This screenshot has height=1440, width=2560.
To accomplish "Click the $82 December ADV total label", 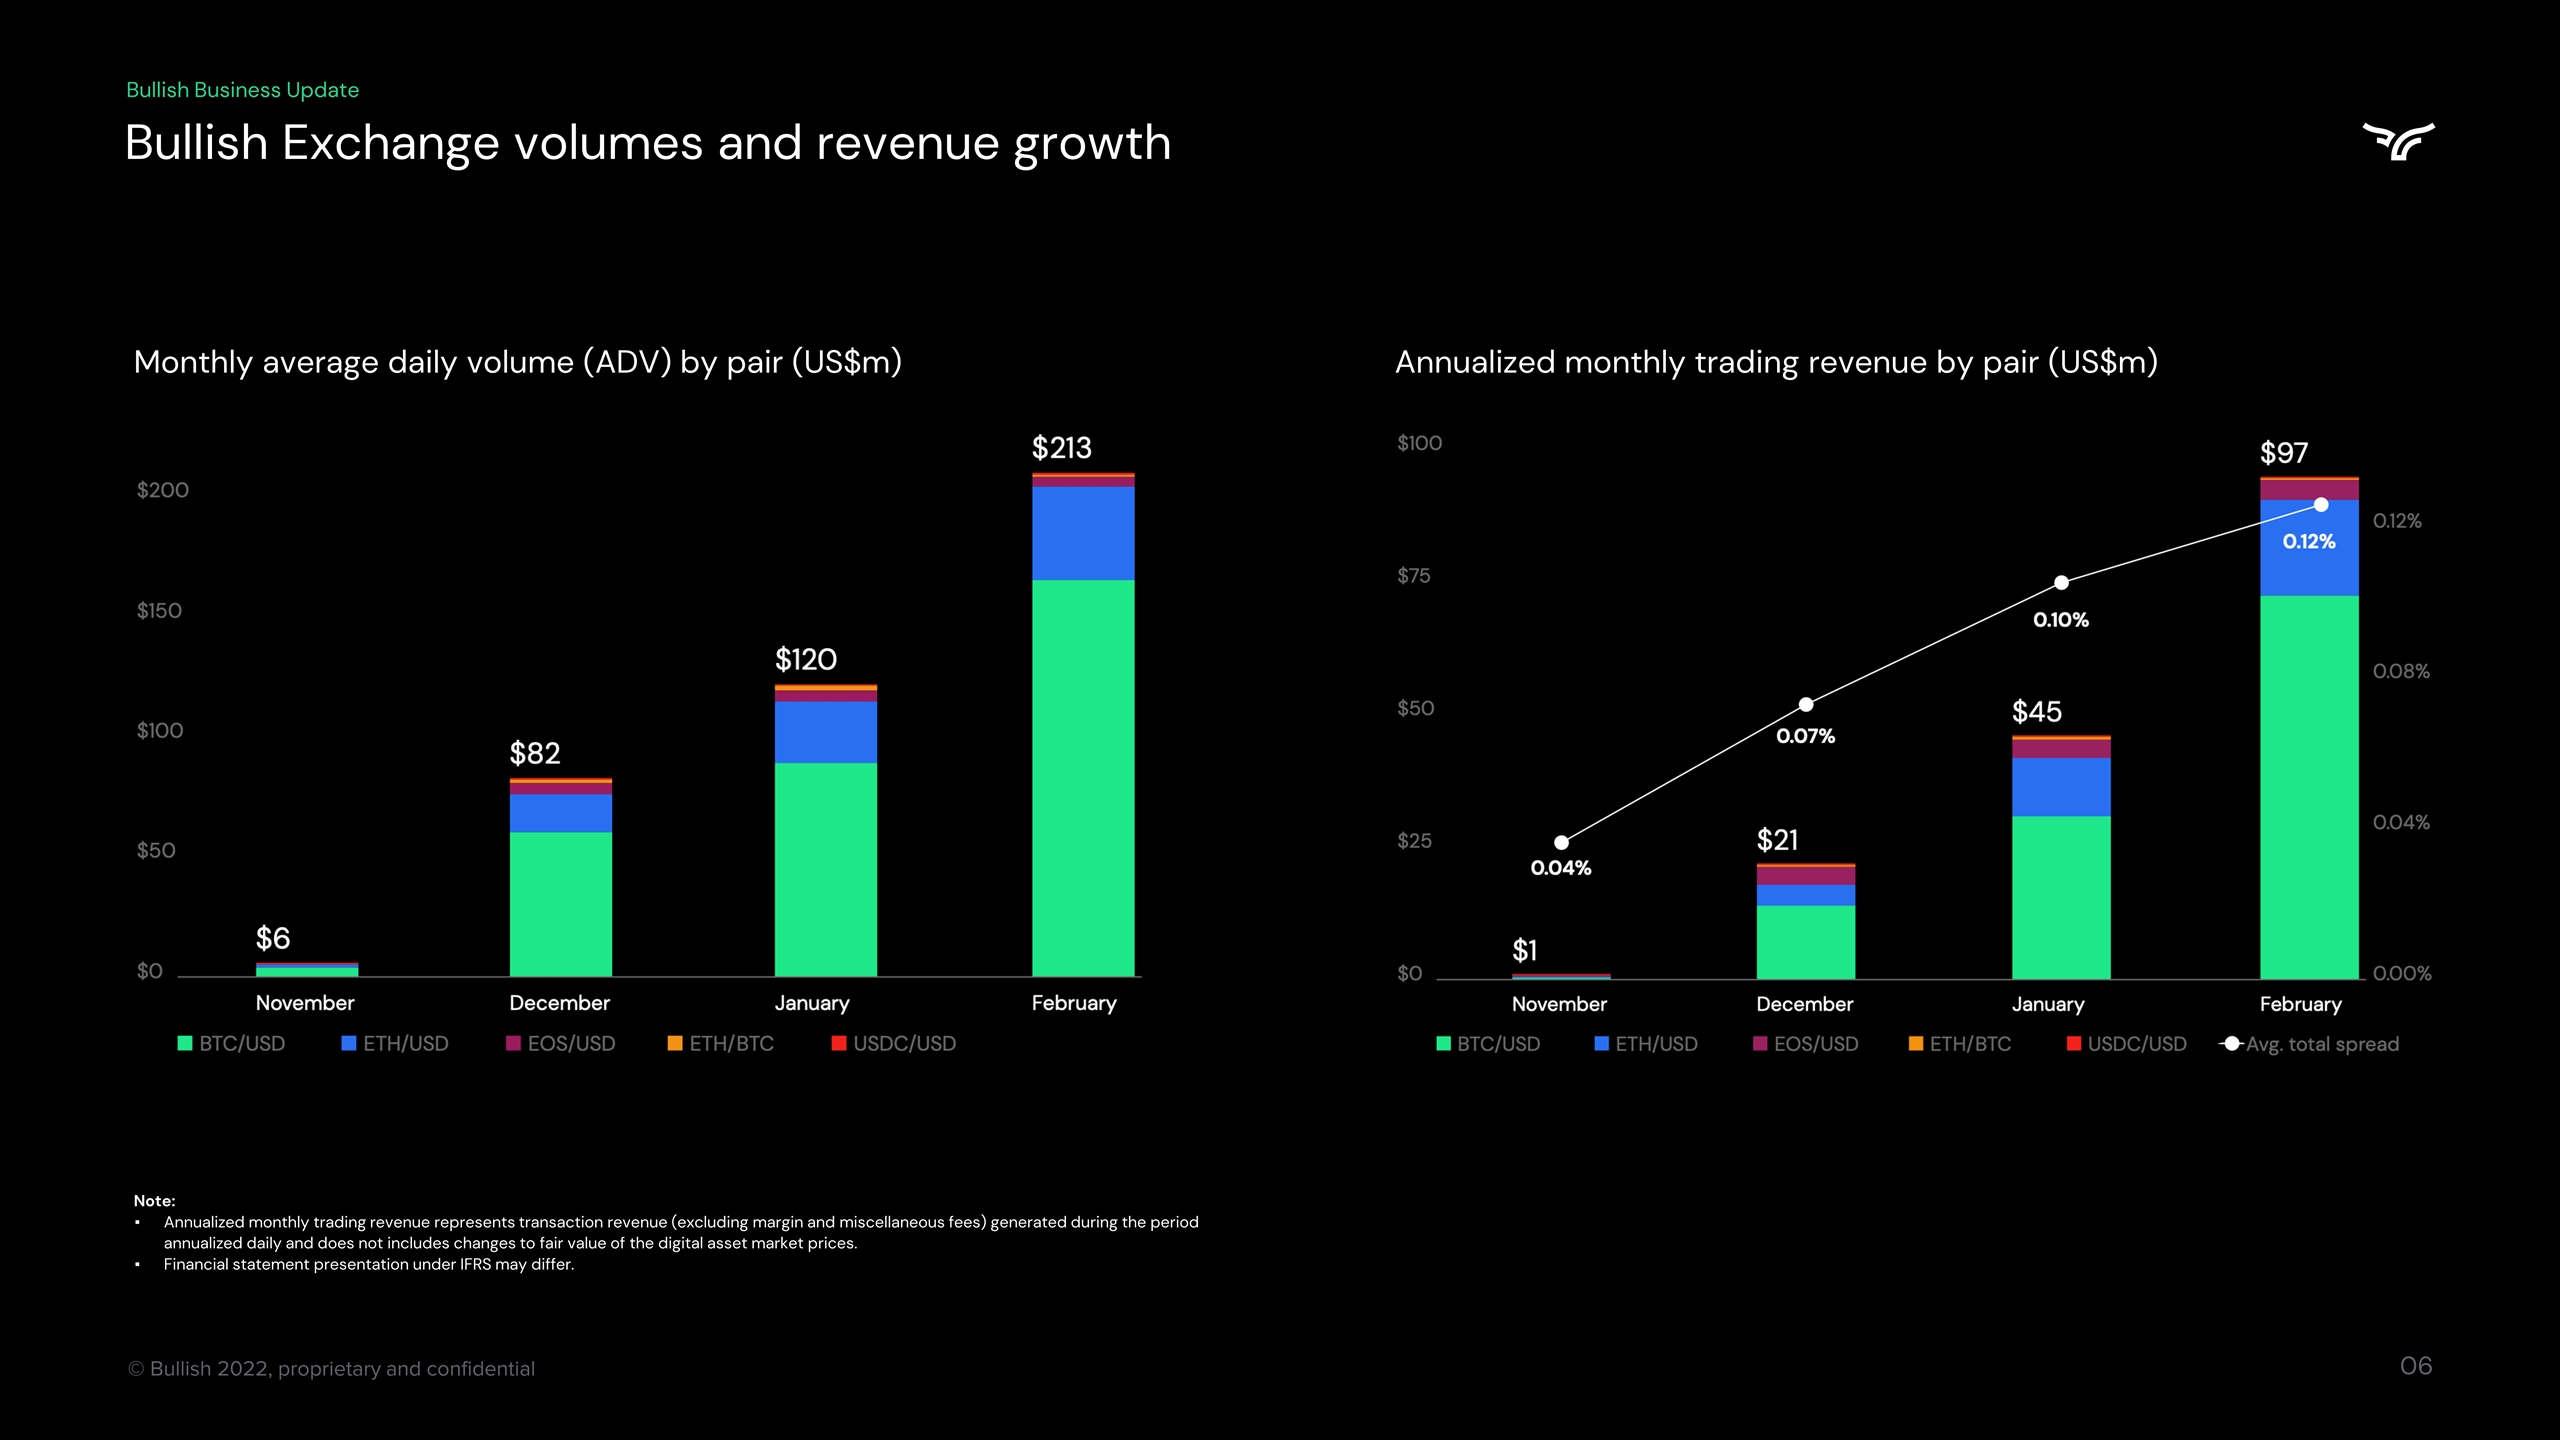I will click(x=535, y=753).
